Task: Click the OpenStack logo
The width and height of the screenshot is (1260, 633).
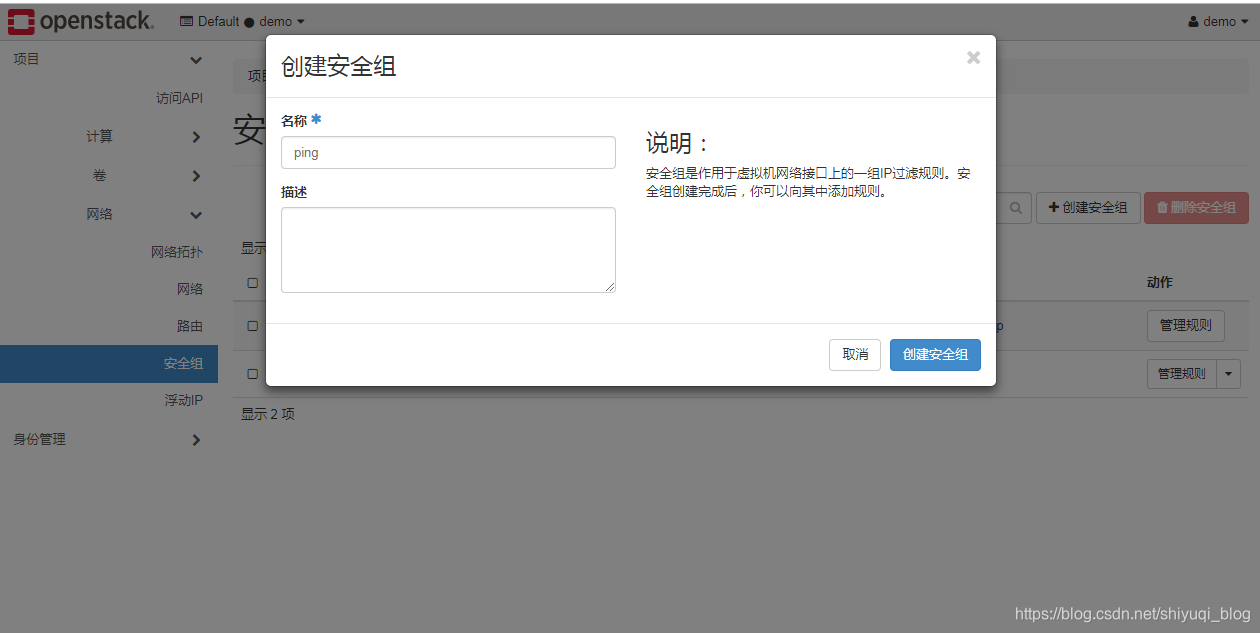Action: [80, 20]
